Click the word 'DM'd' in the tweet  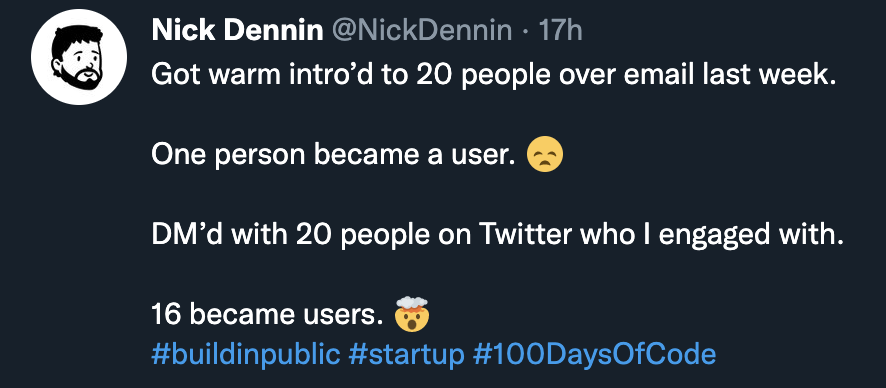(x=184, y=234)
